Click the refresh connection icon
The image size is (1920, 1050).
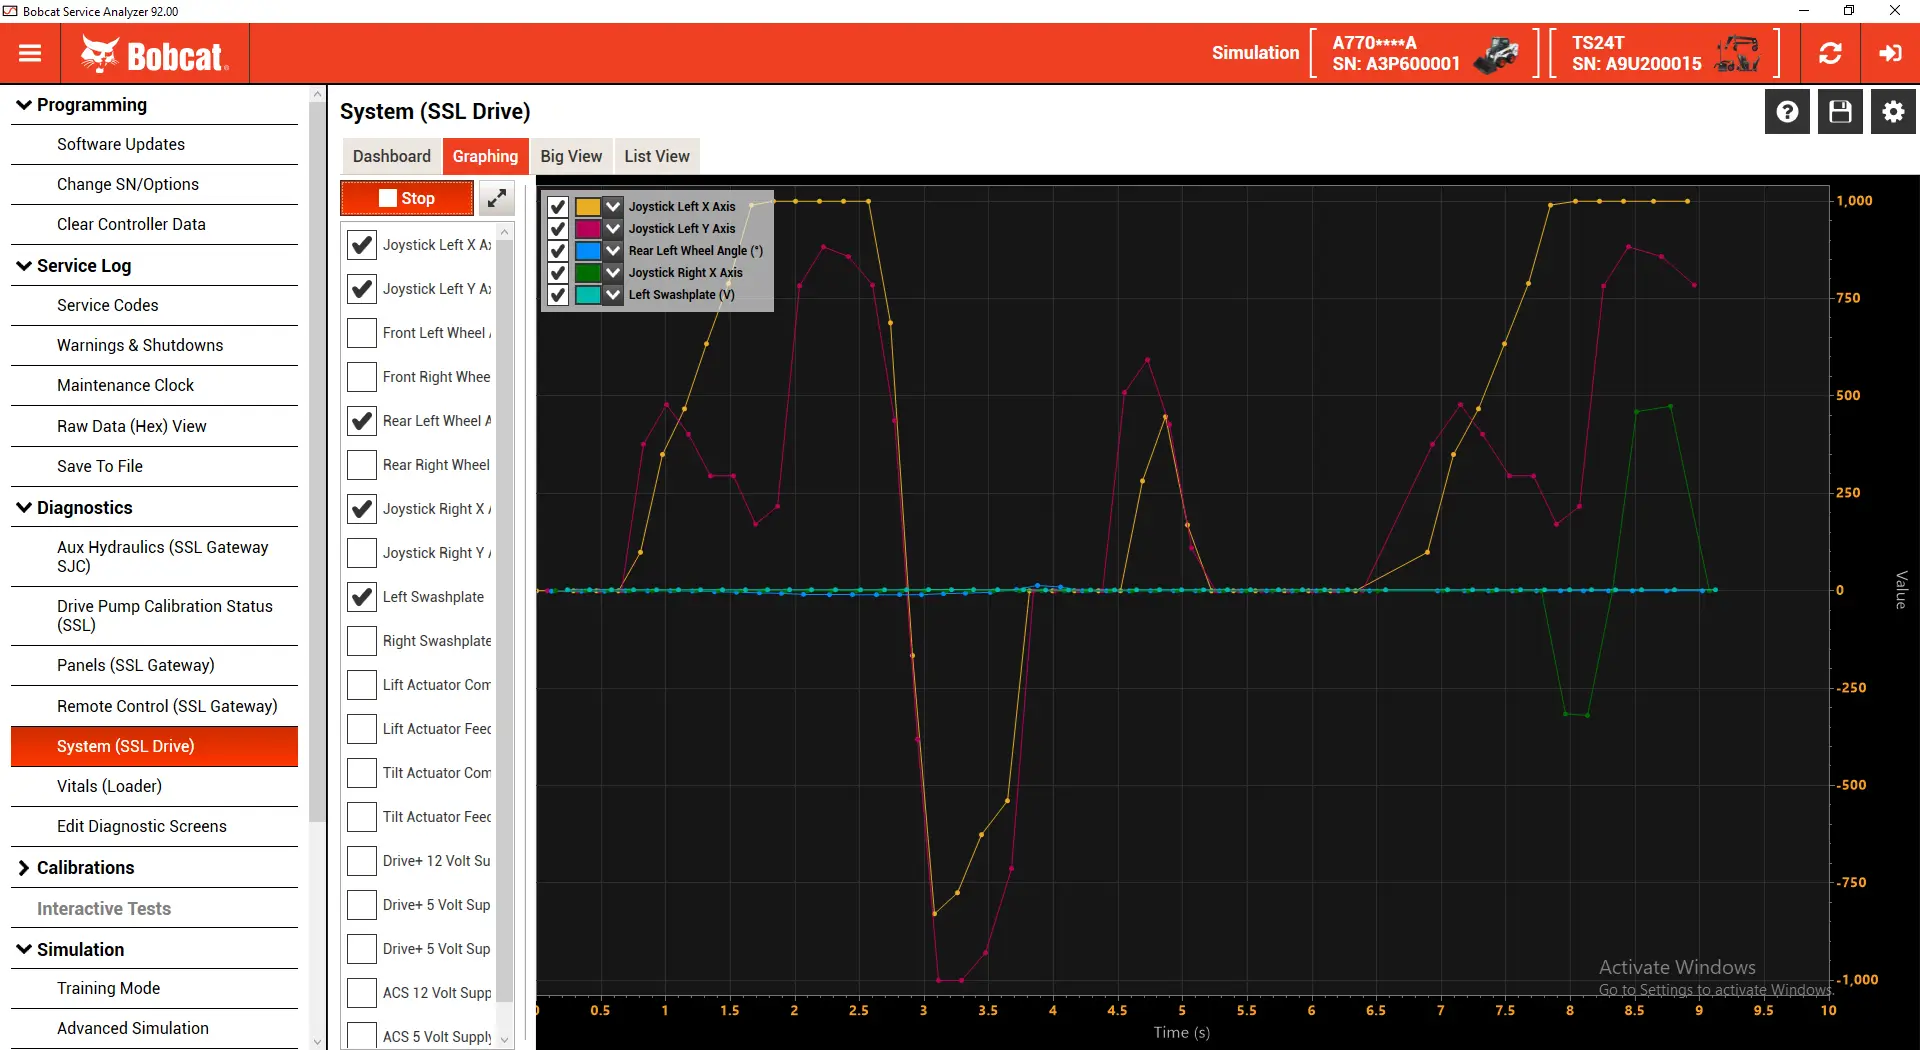(1830, 54)
